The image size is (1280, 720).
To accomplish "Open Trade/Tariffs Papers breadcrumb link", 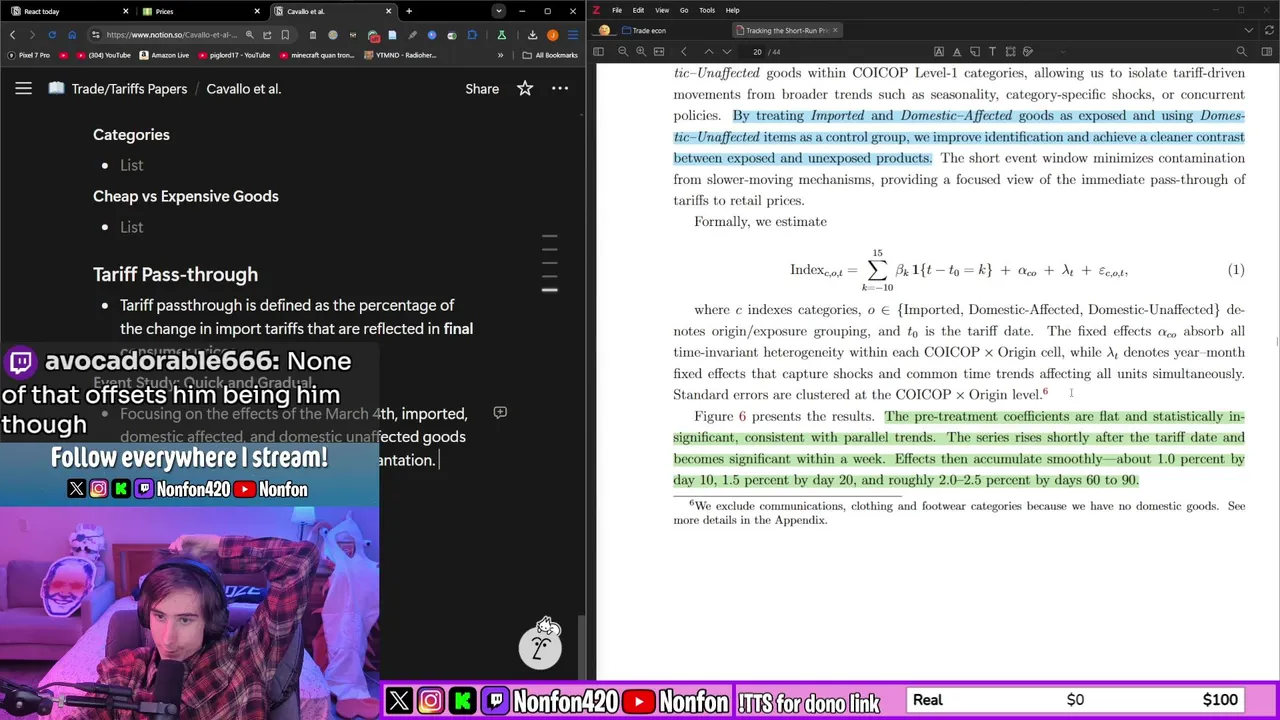I will coord(129,88).
